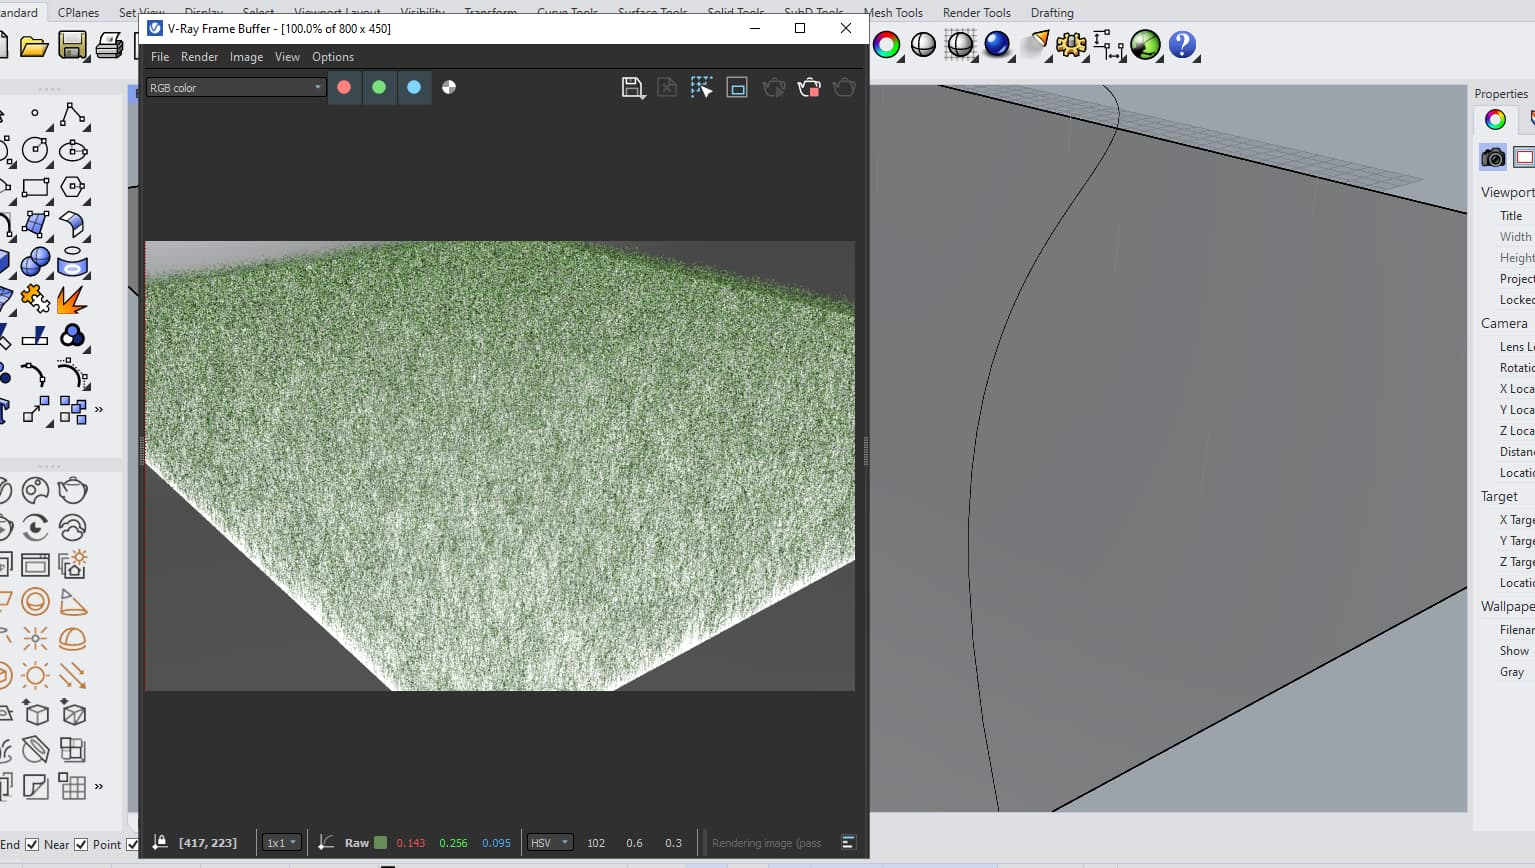Click the Group objects three-circles icon
The image size is (1535, 868).
[x=72, y=335]
